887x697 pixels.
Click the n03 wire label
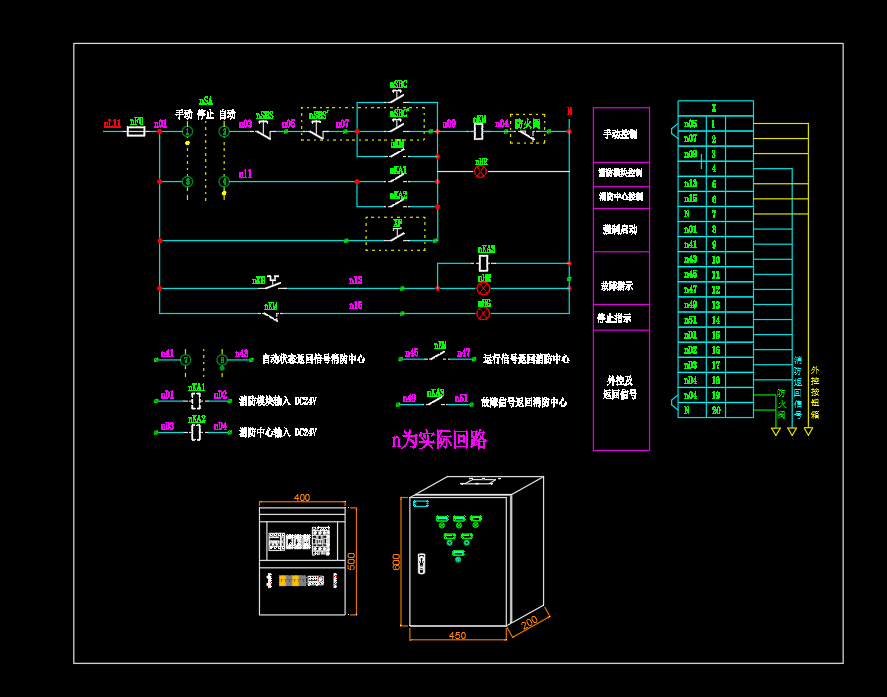click(246, 123)
